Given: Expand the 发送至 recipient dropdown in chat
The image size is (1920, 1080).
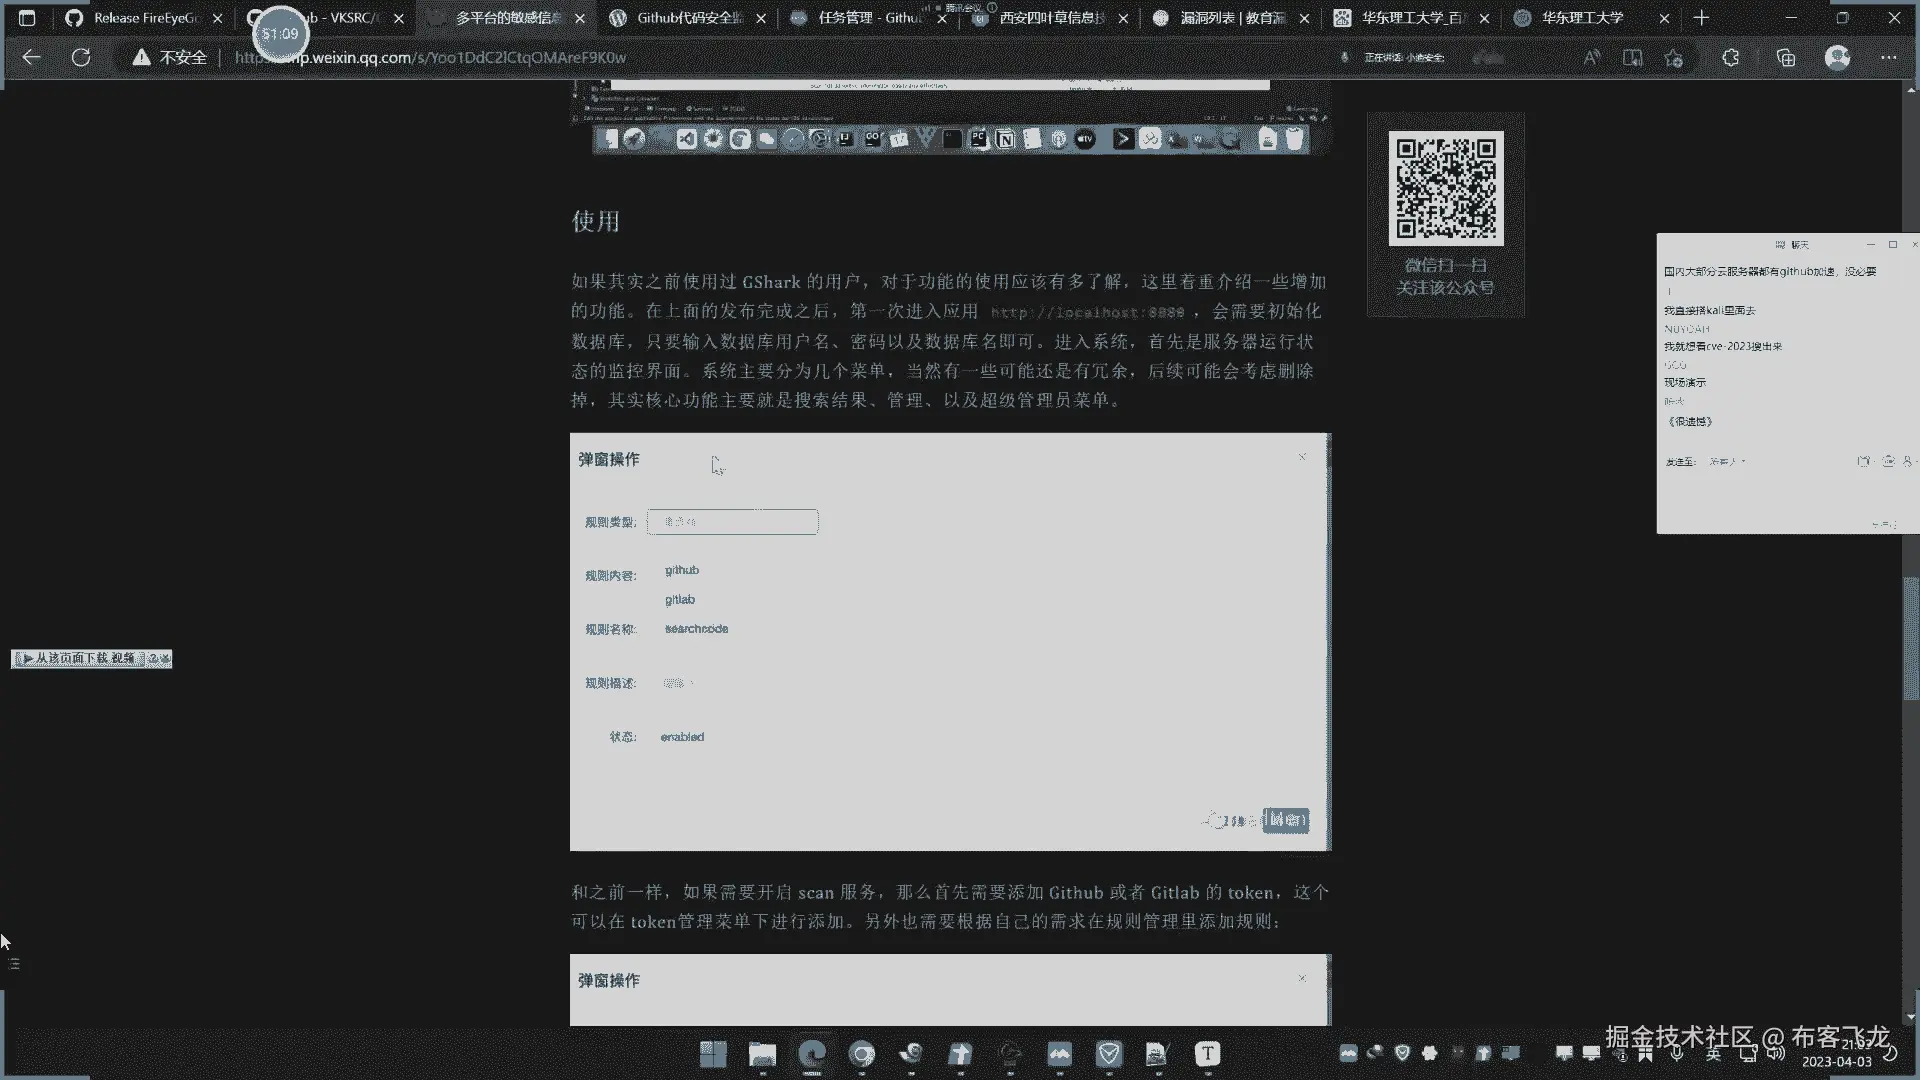Looking at the screenshot, I should tap(1727, 462).
